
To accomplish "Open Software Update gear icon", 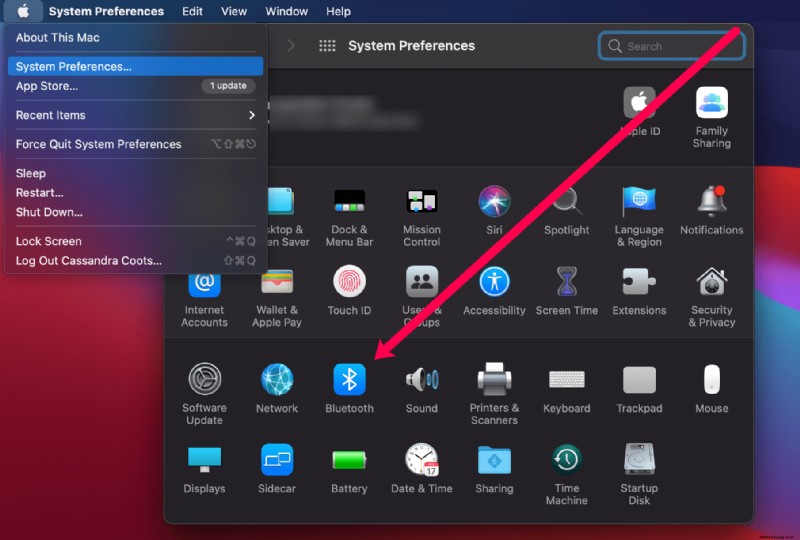I will [x=205, y=379].
